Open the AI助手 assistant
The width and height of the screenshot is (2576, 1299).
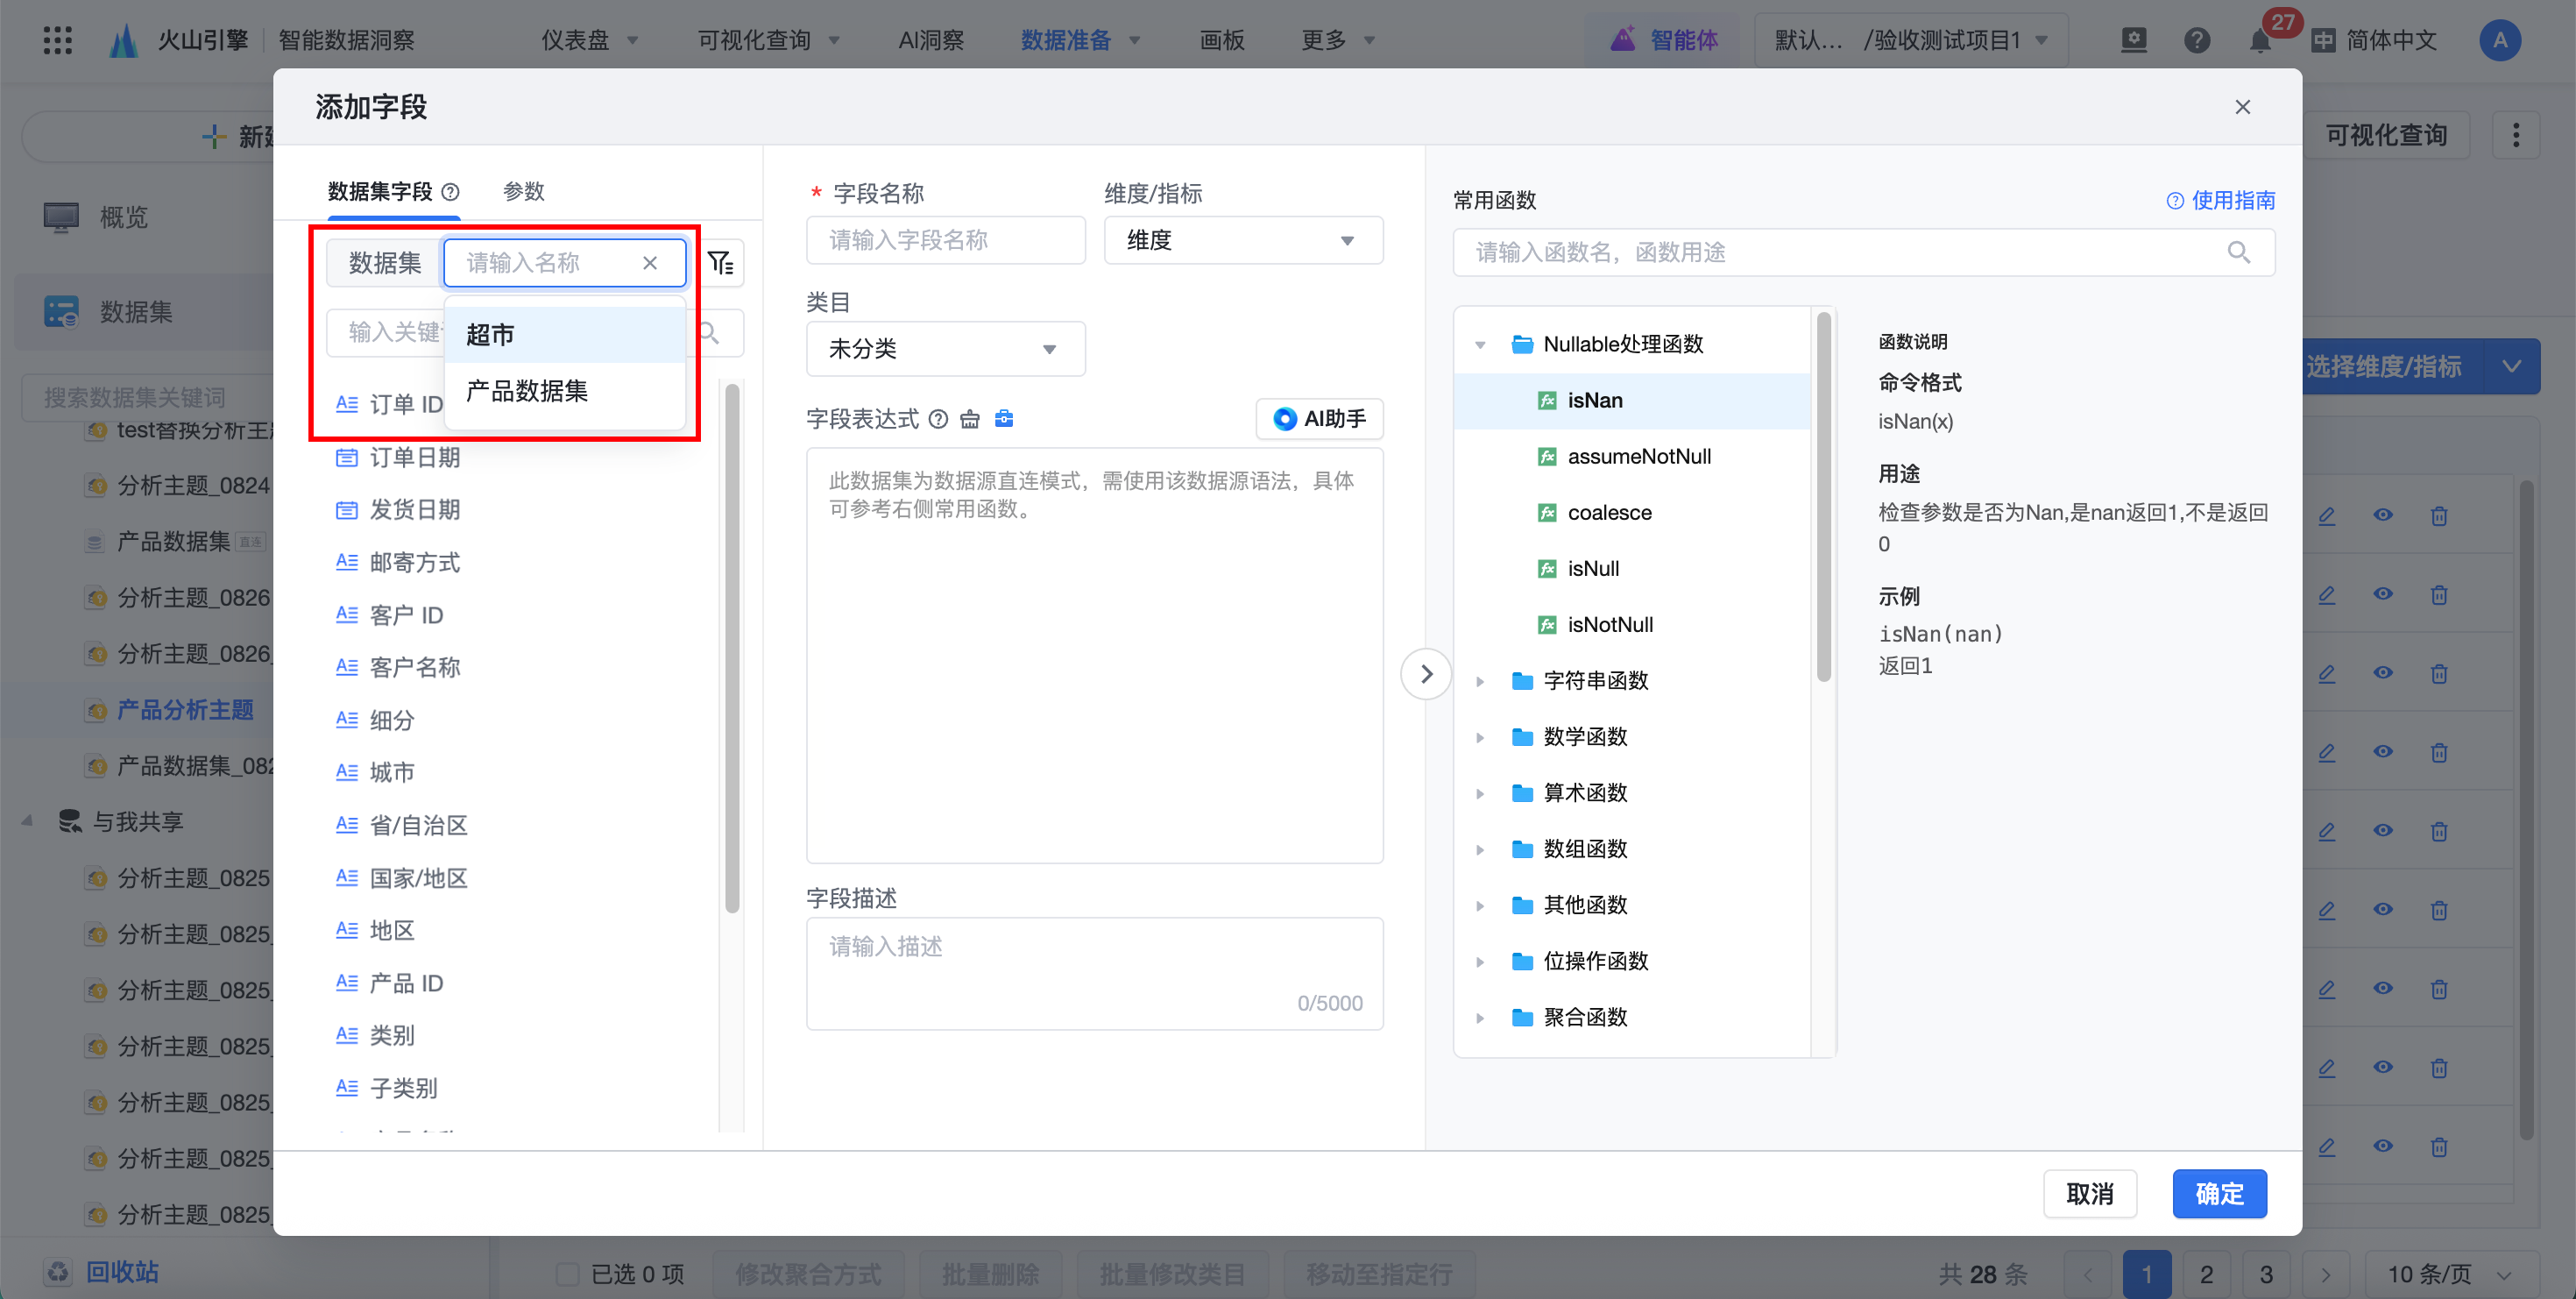pyautogui.click(x=1319, y=418)
